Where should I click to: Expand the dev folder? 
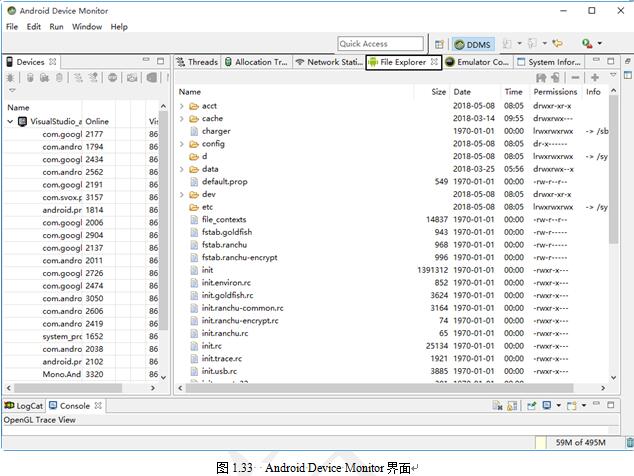(x=182, y=195)
